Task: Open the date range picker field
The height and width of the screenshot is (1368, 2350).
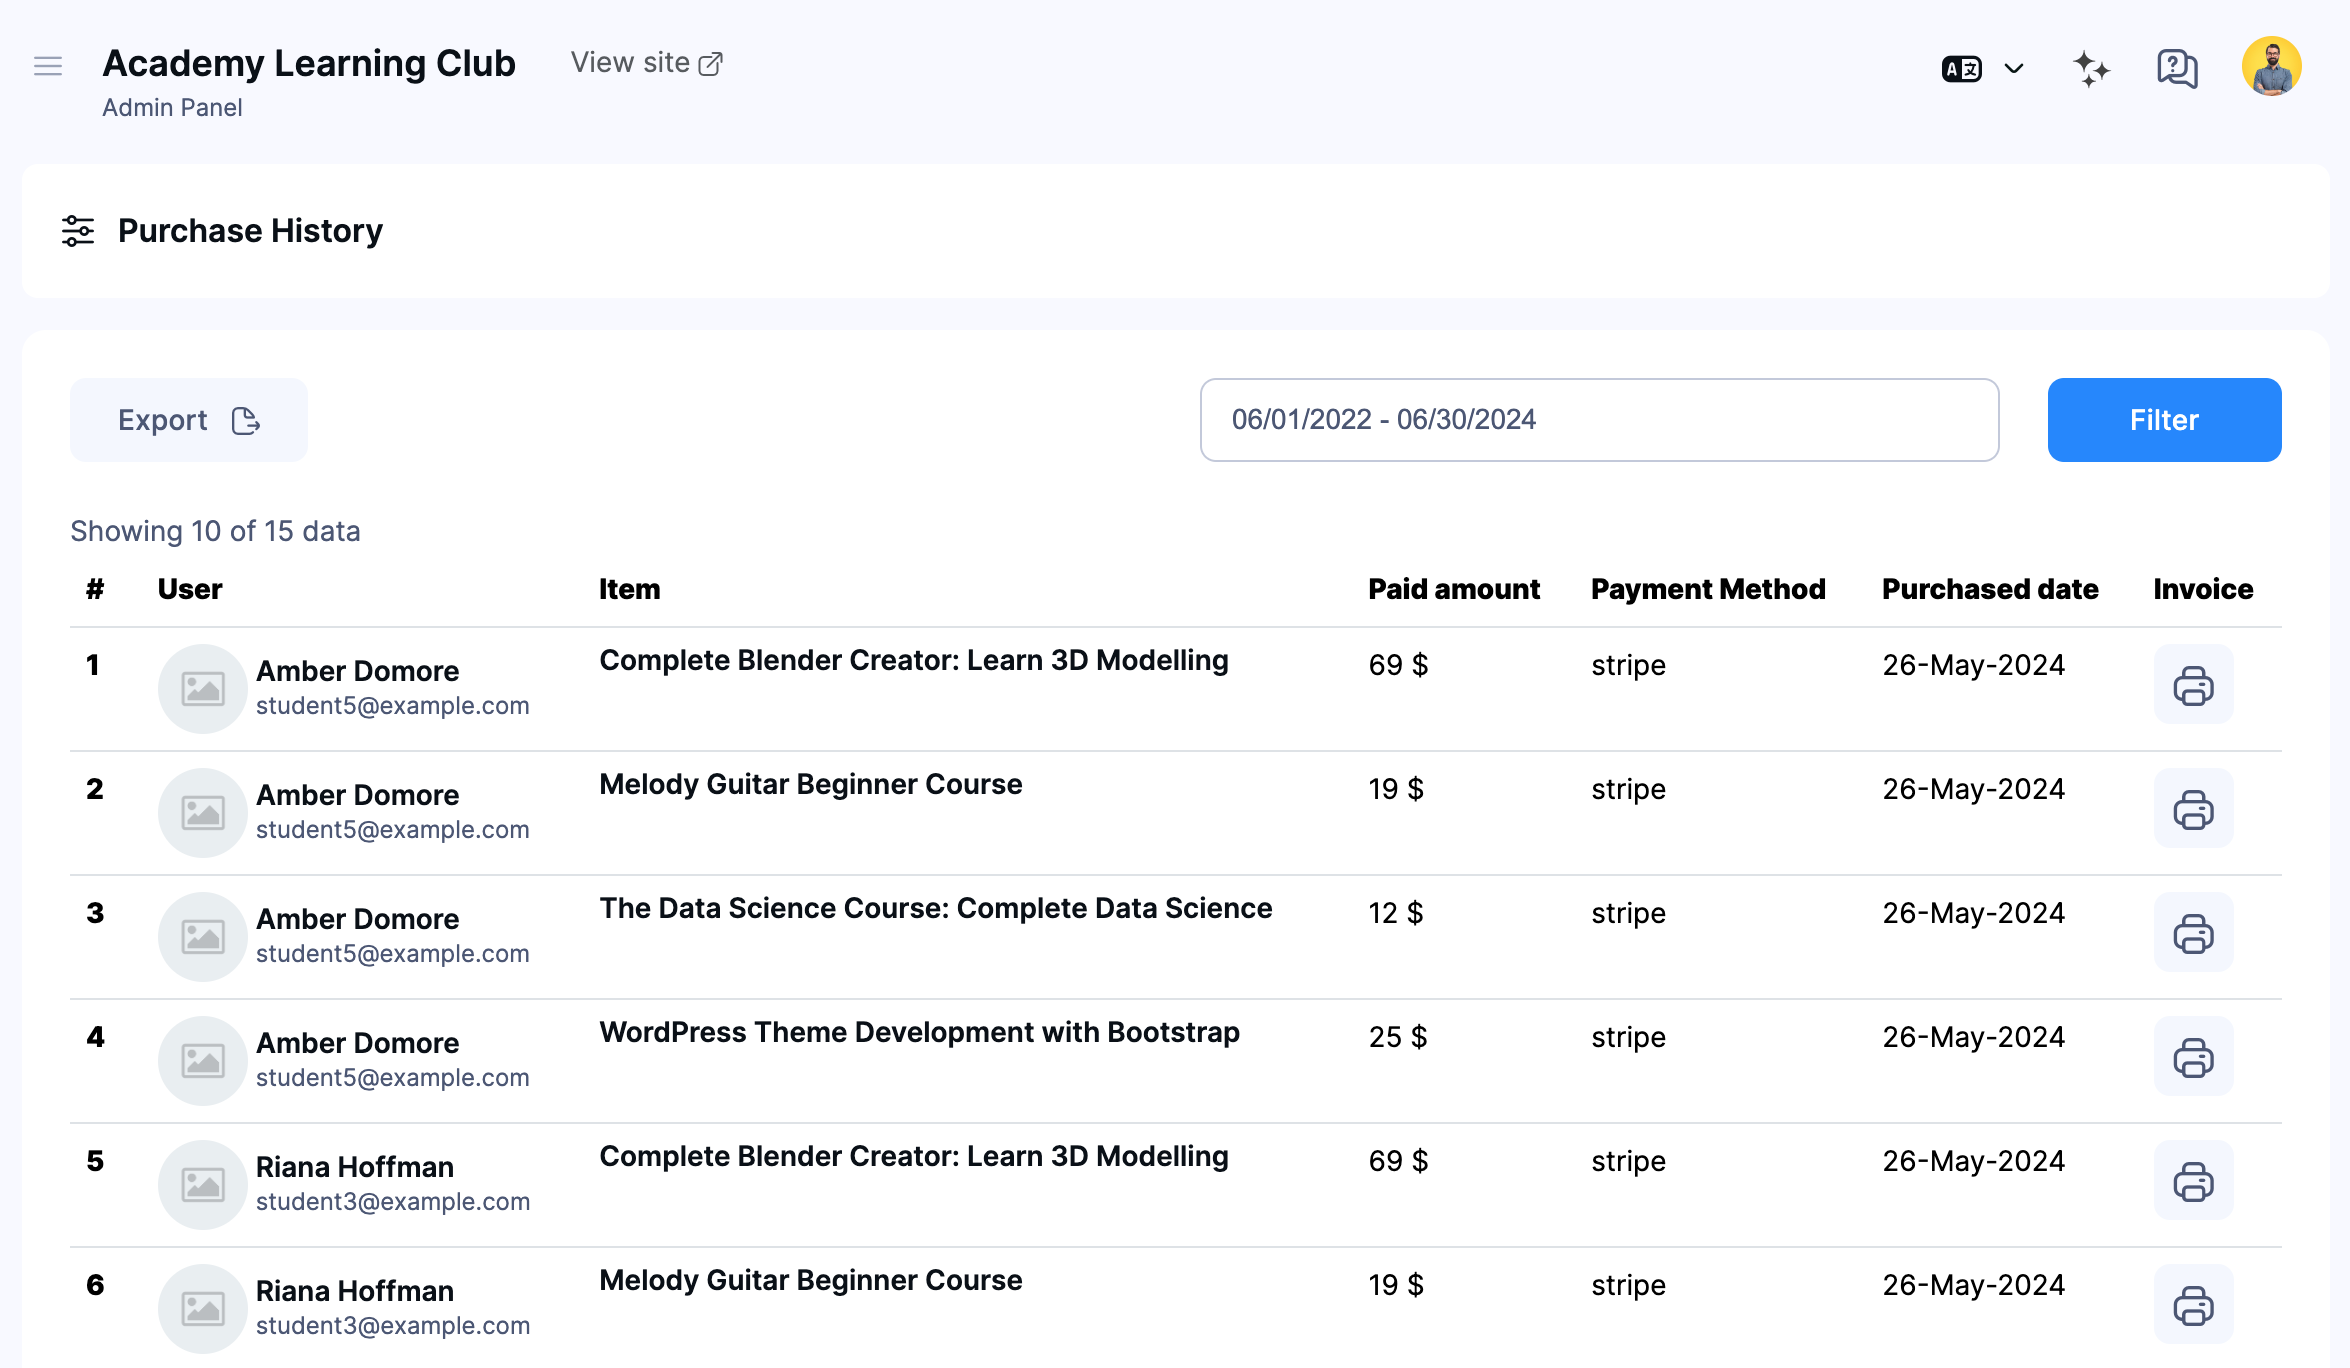Action: click(x=1597, y=419)
